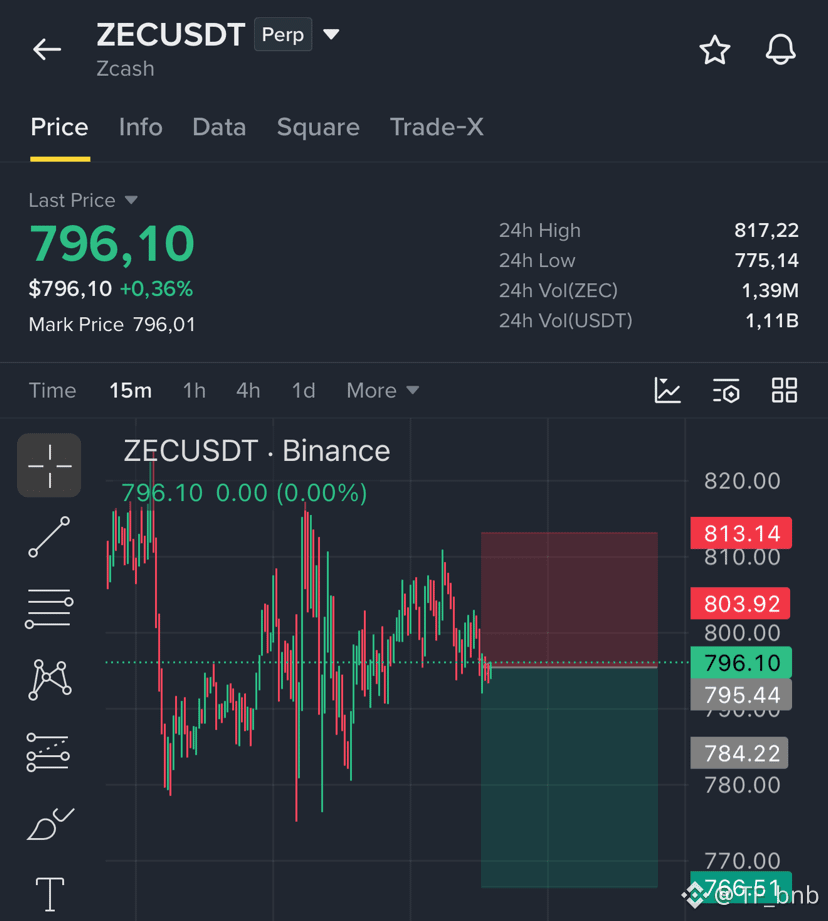Screen dimensions: 828x921
Task: Select the horizontal lines Fibonacci tool
Action: pyautogui.click(x=49, y=609)
